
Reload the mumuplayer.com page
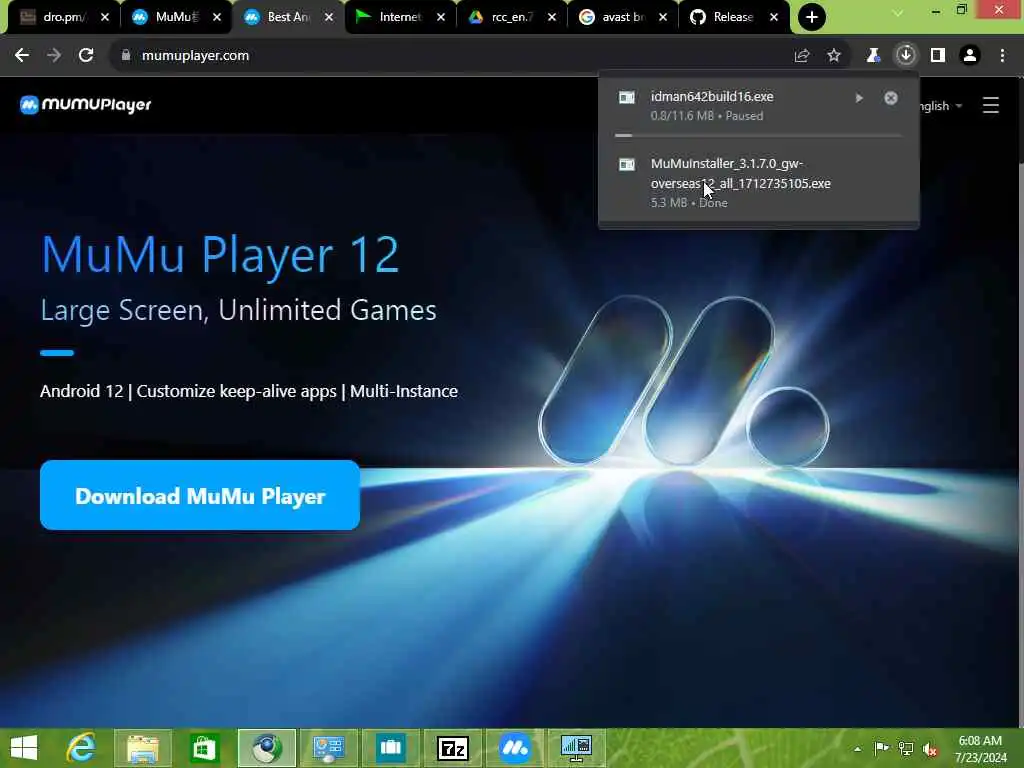point(86,56)
